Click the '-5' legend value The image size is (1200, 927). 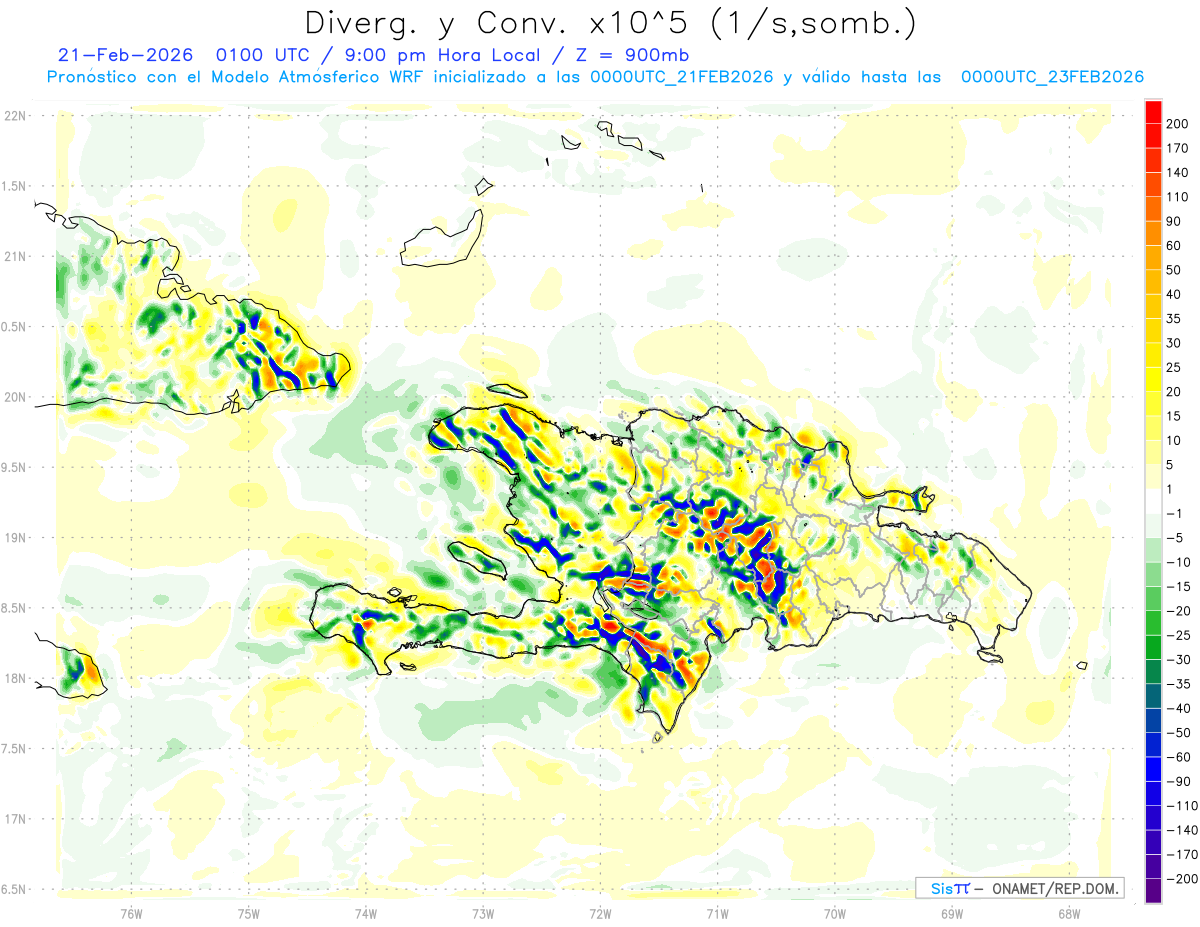click(1176, 538)
